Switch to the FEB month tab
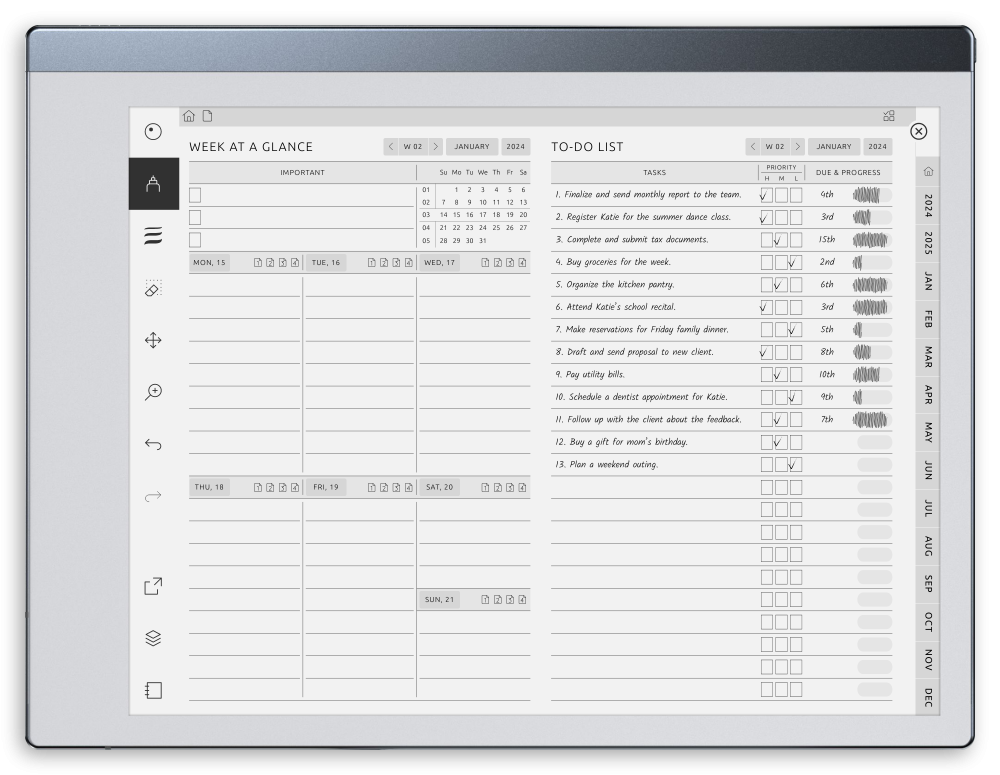The image size is (1000, 775). (928, 318)
